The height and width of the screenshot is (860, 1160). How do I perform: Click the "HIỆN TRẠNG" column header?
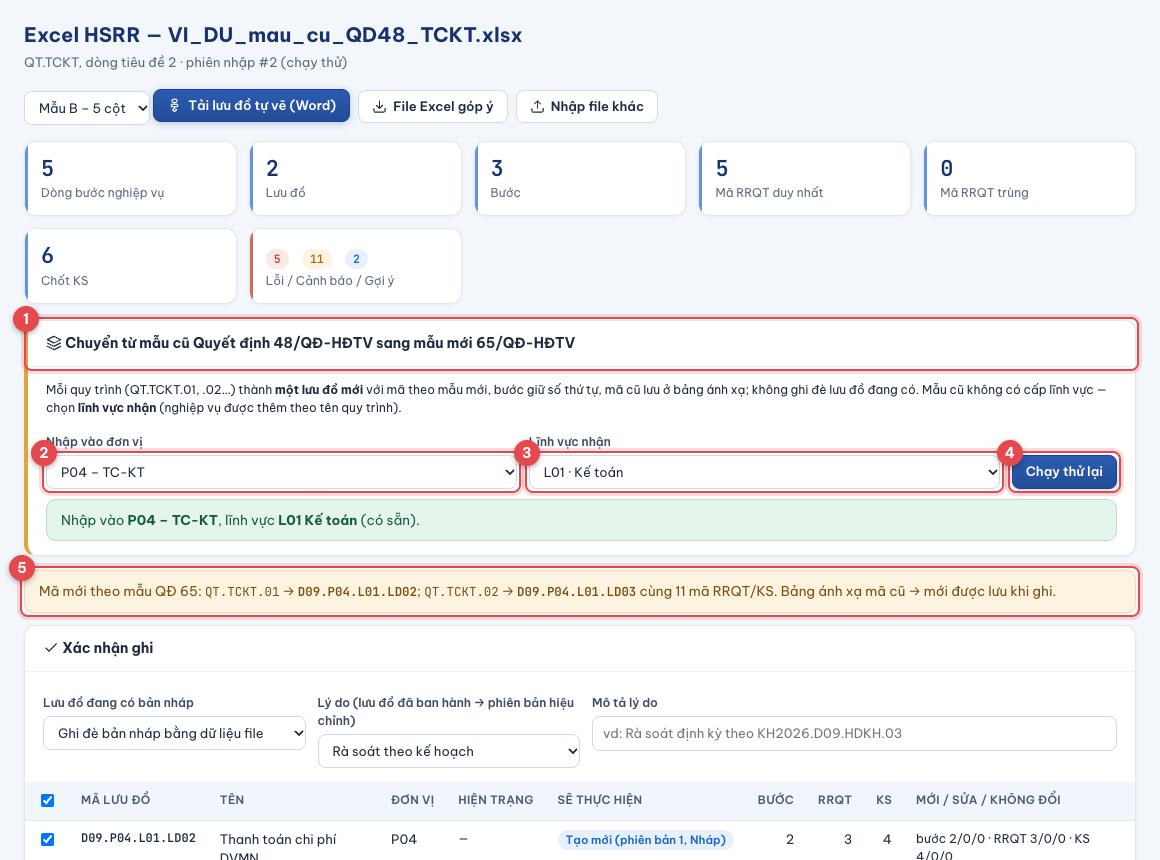(496, 799)
